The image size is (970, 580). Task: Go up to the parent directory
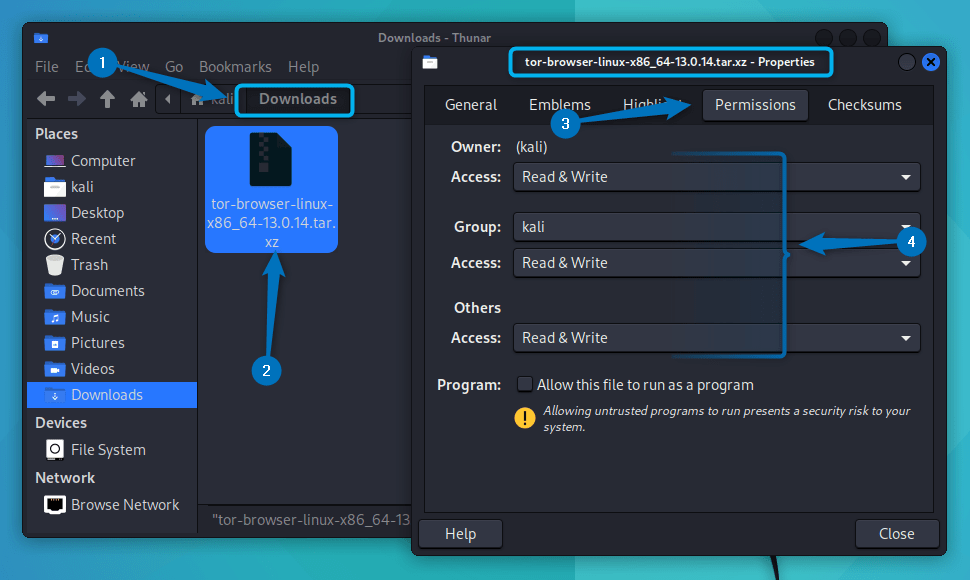click(x=106, y=99)
